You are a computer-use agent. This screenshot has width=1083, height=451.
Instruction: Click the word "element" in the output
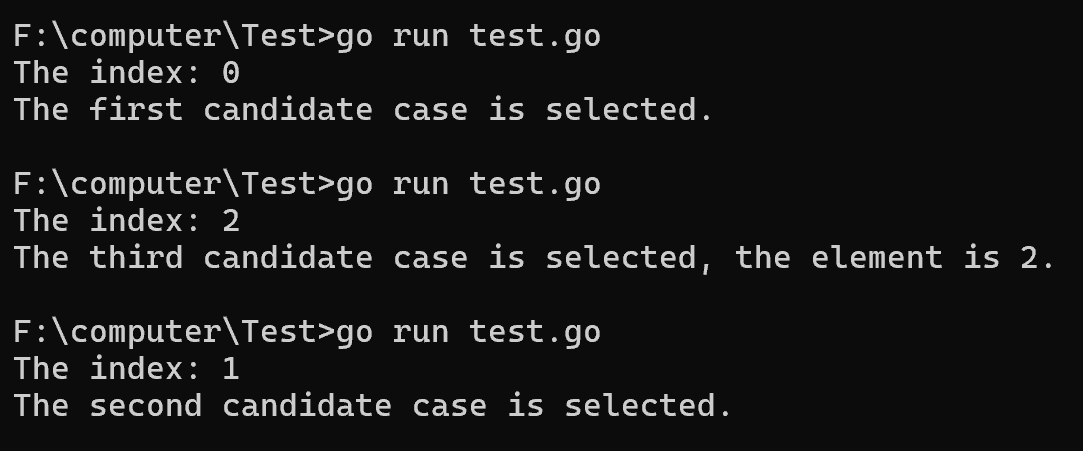[x=877, y=258]
